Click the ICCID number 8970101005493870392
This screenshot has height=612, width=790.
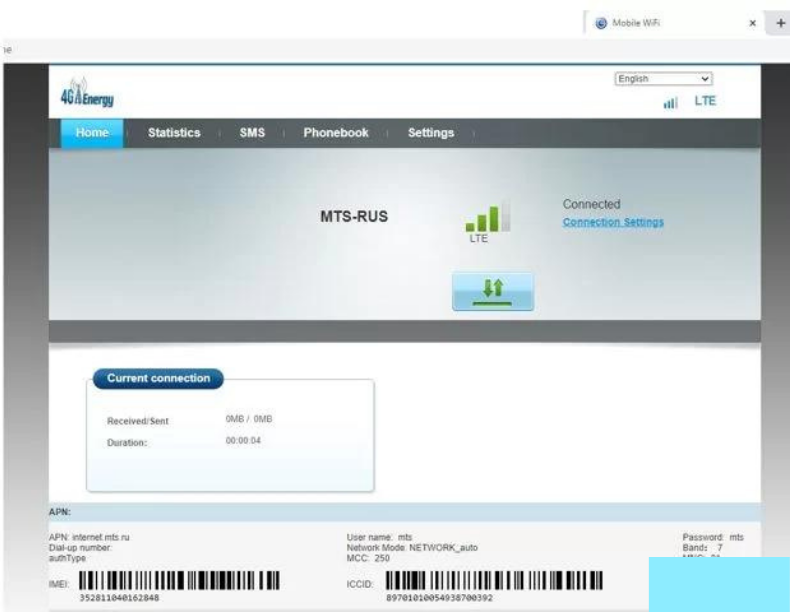pos(439,598)
